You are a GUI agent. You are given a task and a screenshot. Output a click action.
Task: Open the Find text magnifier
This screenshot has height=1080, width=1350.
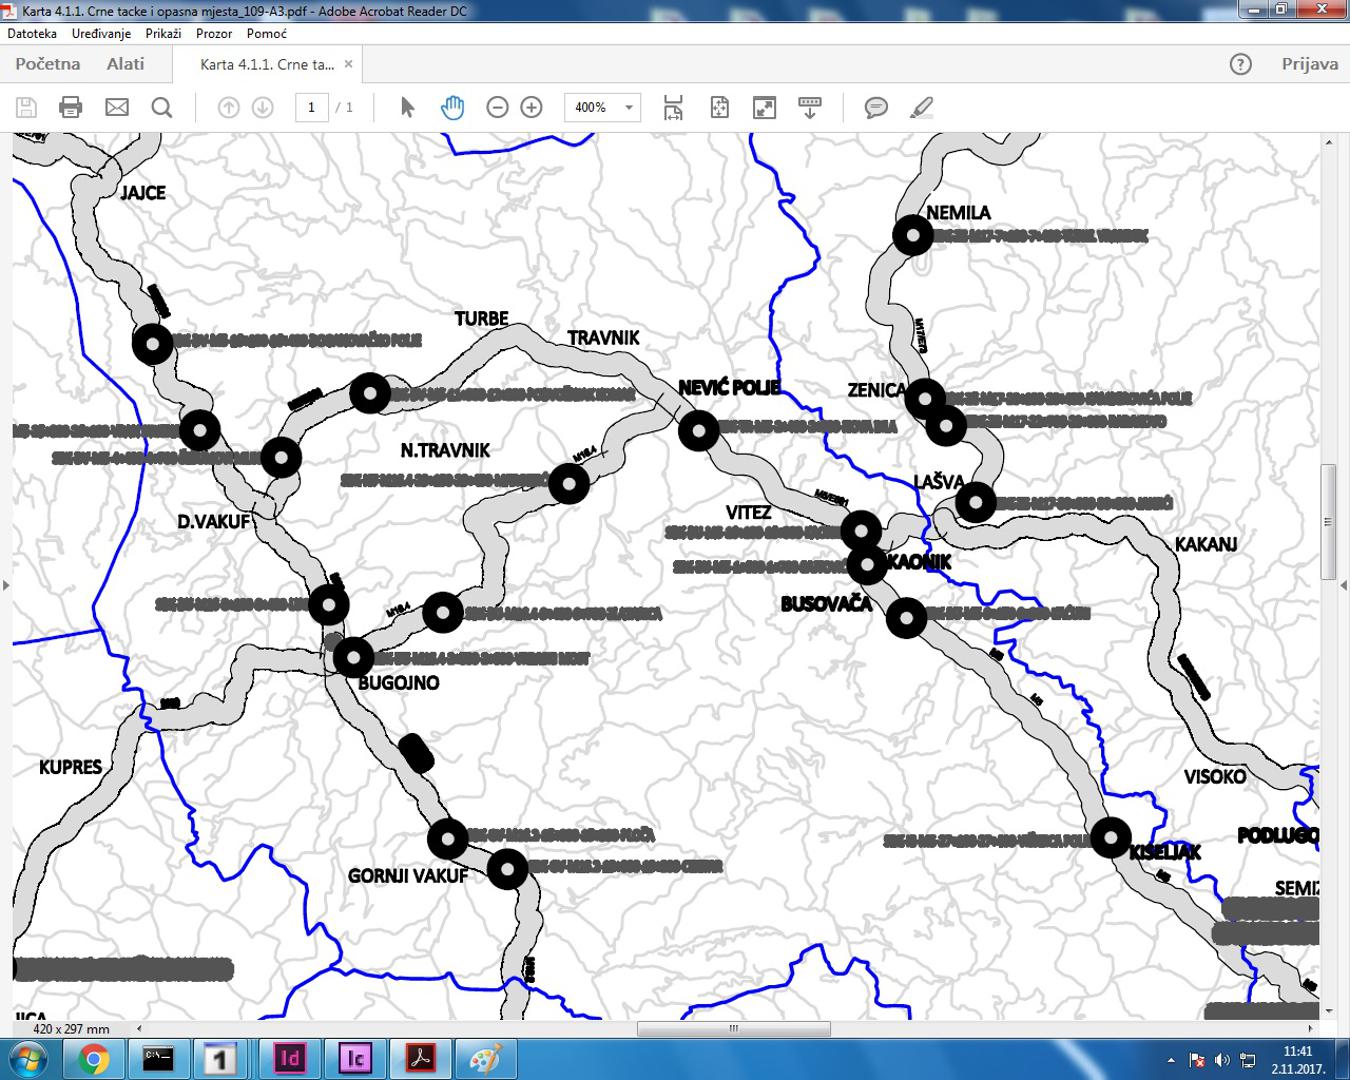pyautogui.click(x=162, y=107)
